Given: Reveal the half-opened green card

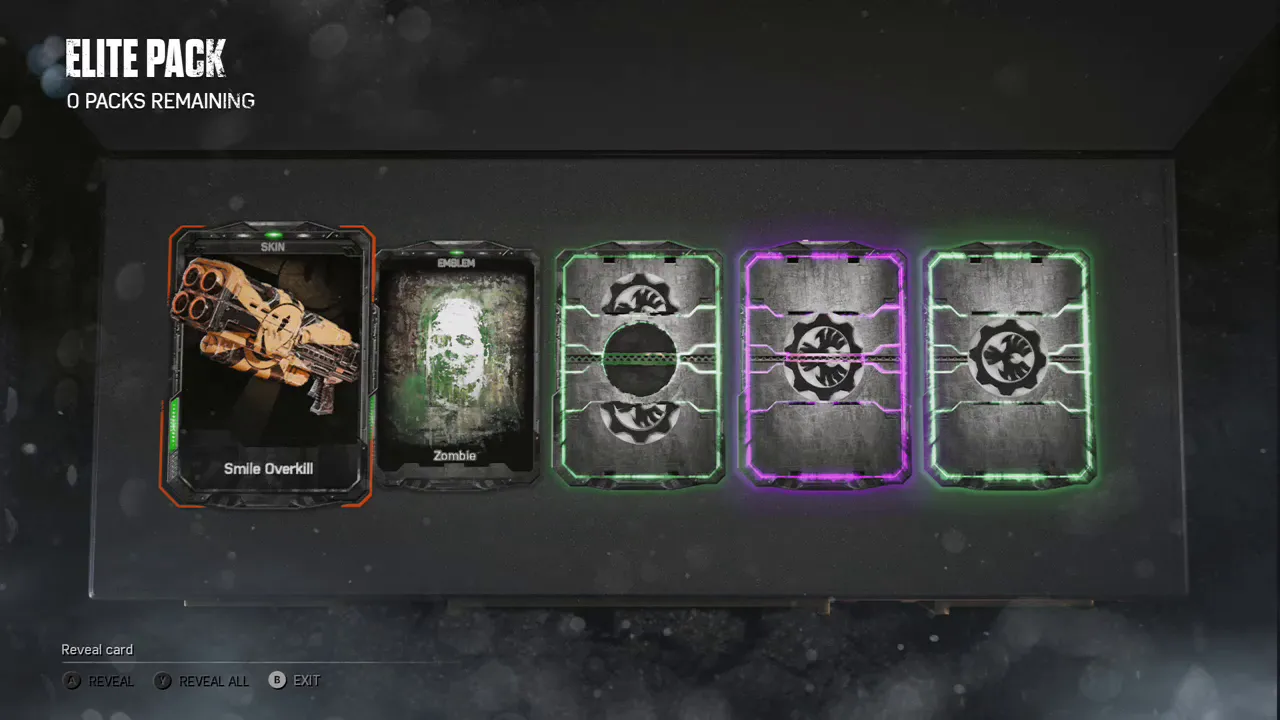Looking at the screenshot, I should tap(639, 364).
